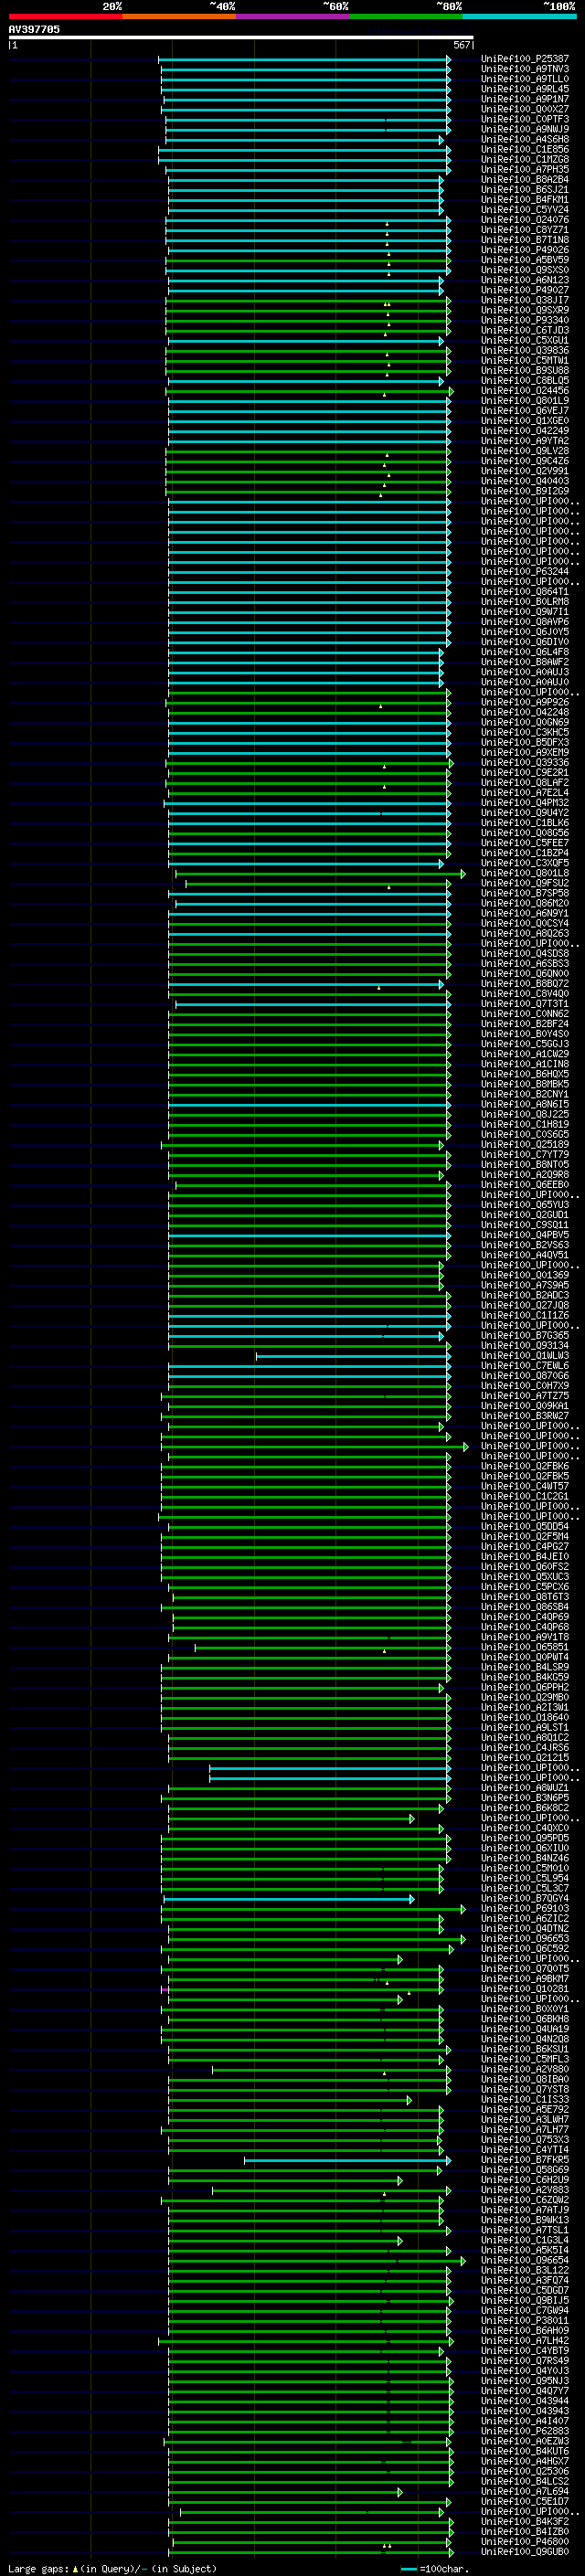Select hit label UniRef100_A9RL45
The width and height of the screenshot is (585, 2576).
coord(525,89)
